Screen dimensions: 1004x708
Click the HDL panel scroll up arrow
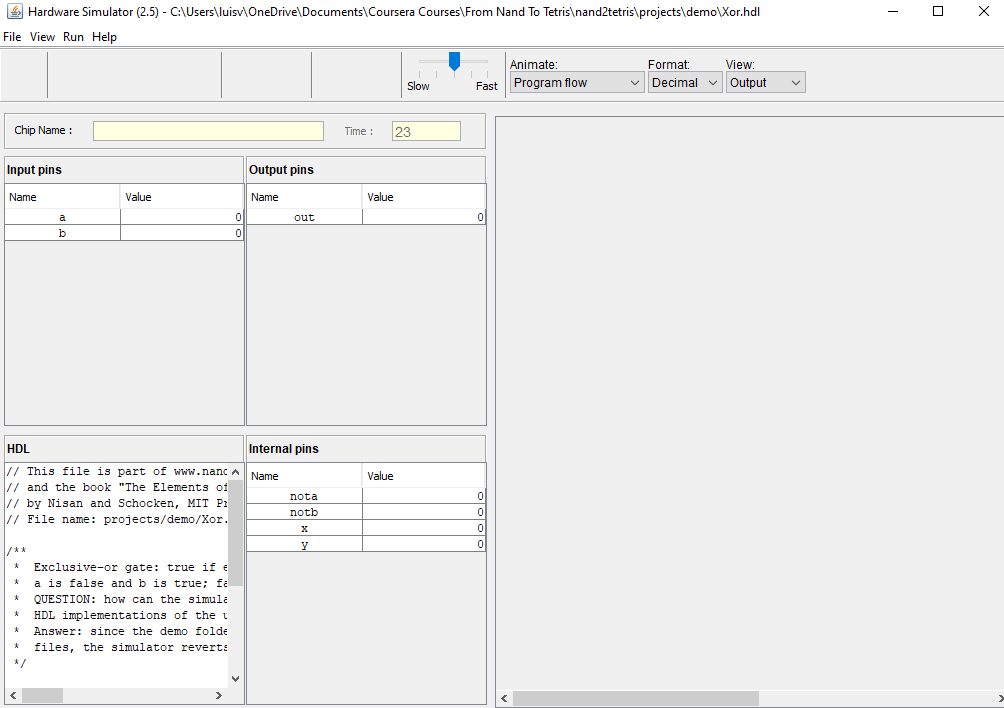[x=236, y=472]
